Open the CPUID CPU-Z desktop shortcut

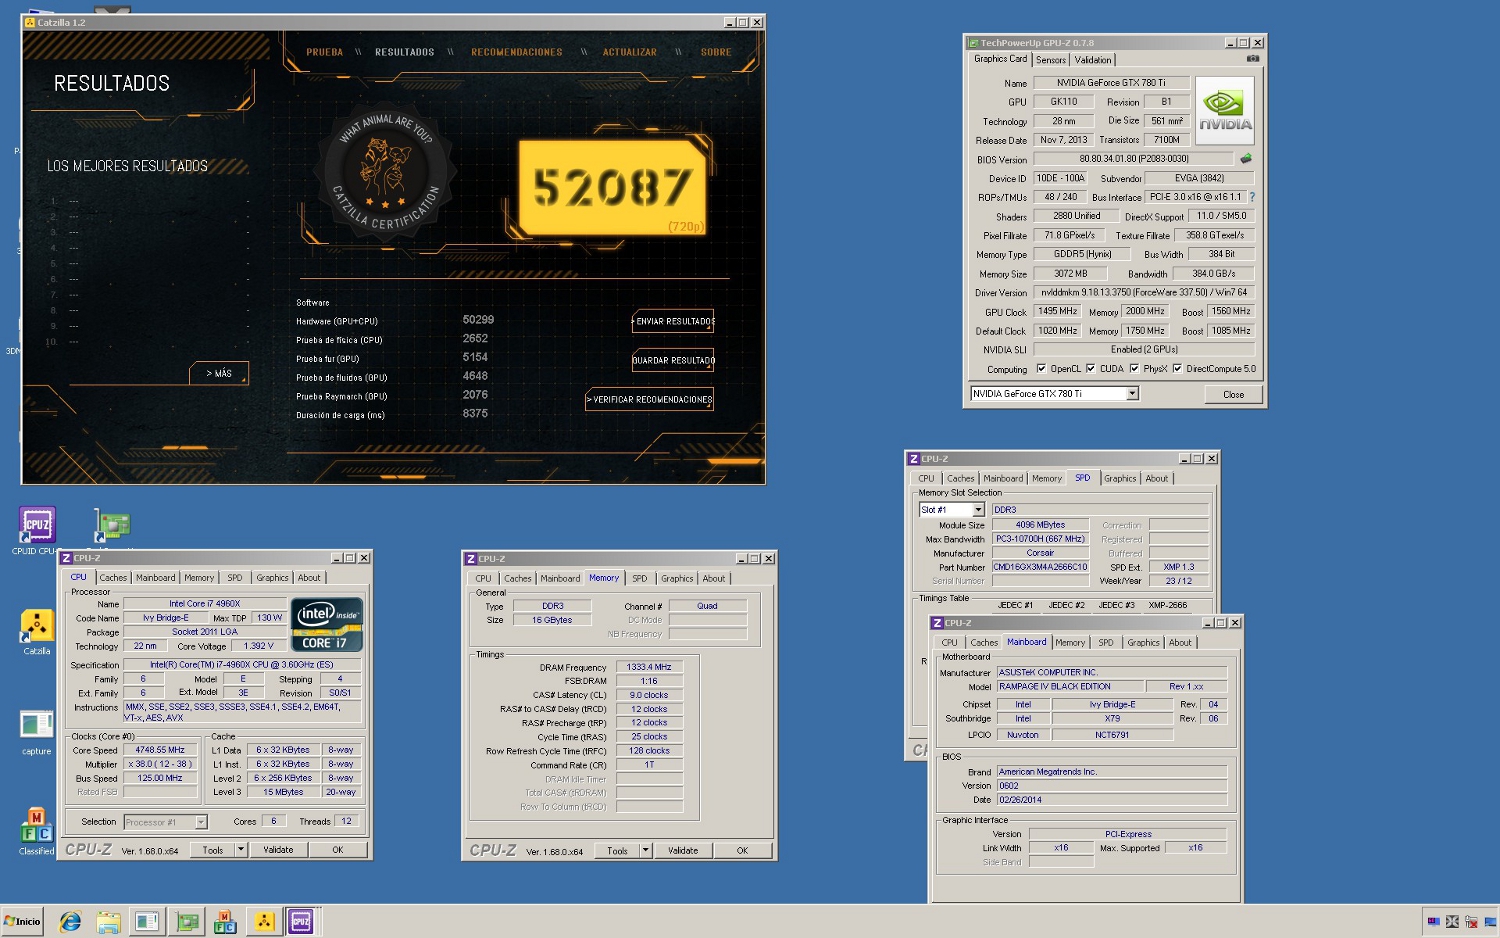pos(37,526)
